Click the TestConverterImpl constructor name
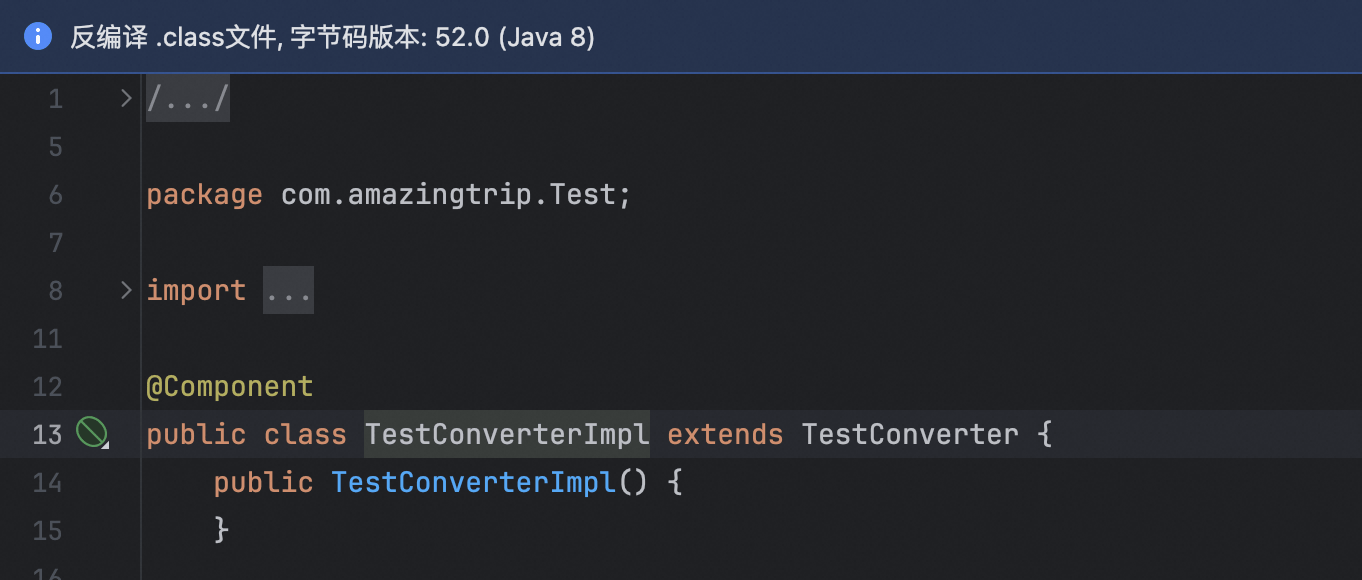The image size is (1362, 580). [474, 482]
